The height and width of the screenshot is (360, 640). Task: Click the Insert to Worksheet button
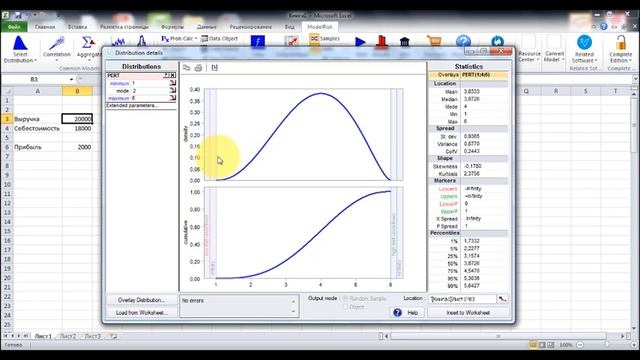coord(468,313)
